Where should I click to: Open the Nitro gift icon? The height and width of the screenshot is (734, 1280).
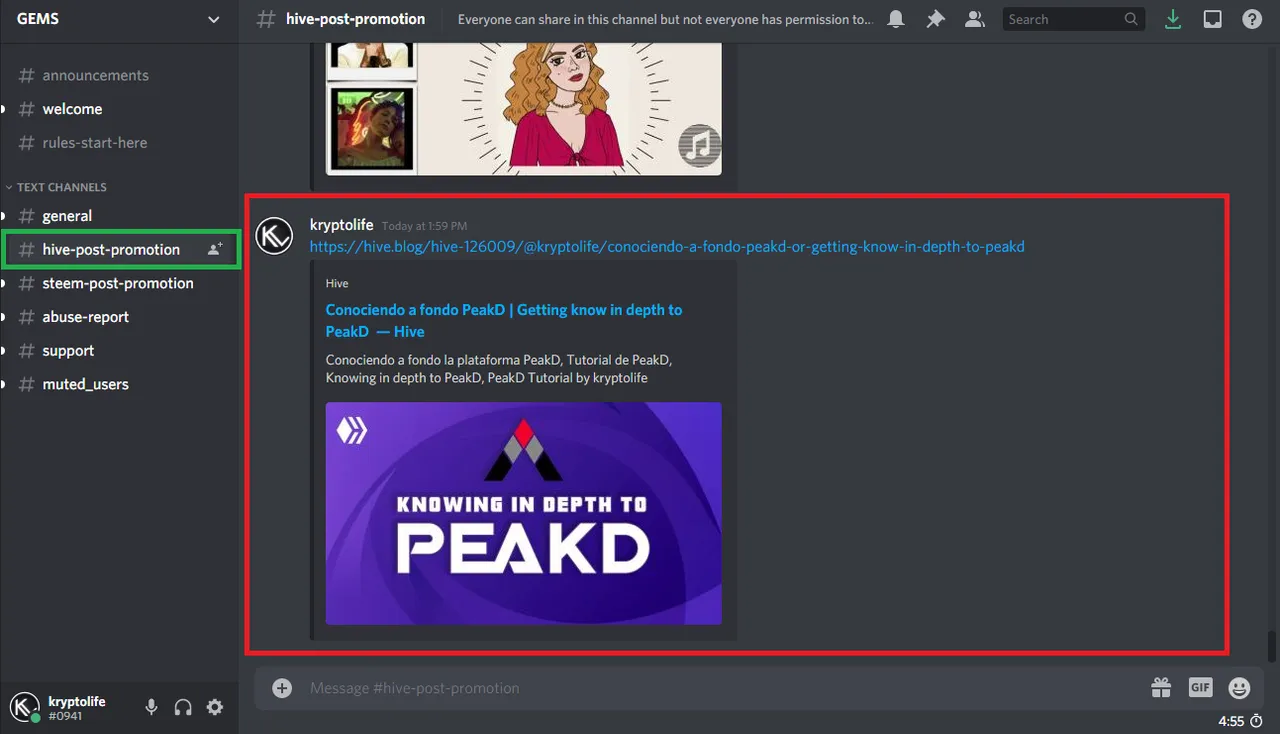(x=1161, y=687)
